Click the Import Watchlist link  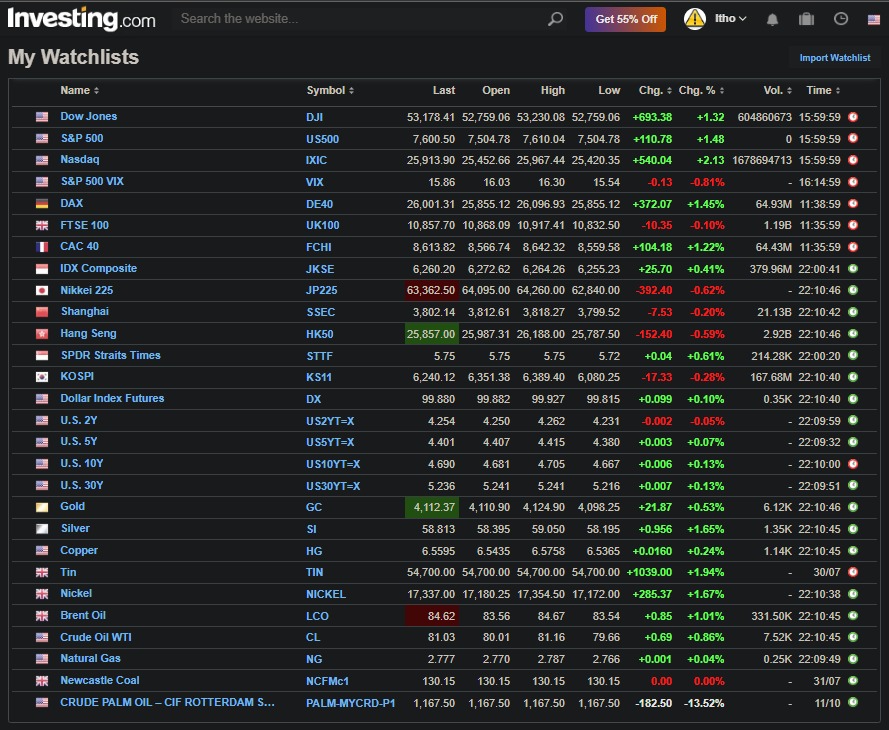pyautogui.click(x=835, y=58)
